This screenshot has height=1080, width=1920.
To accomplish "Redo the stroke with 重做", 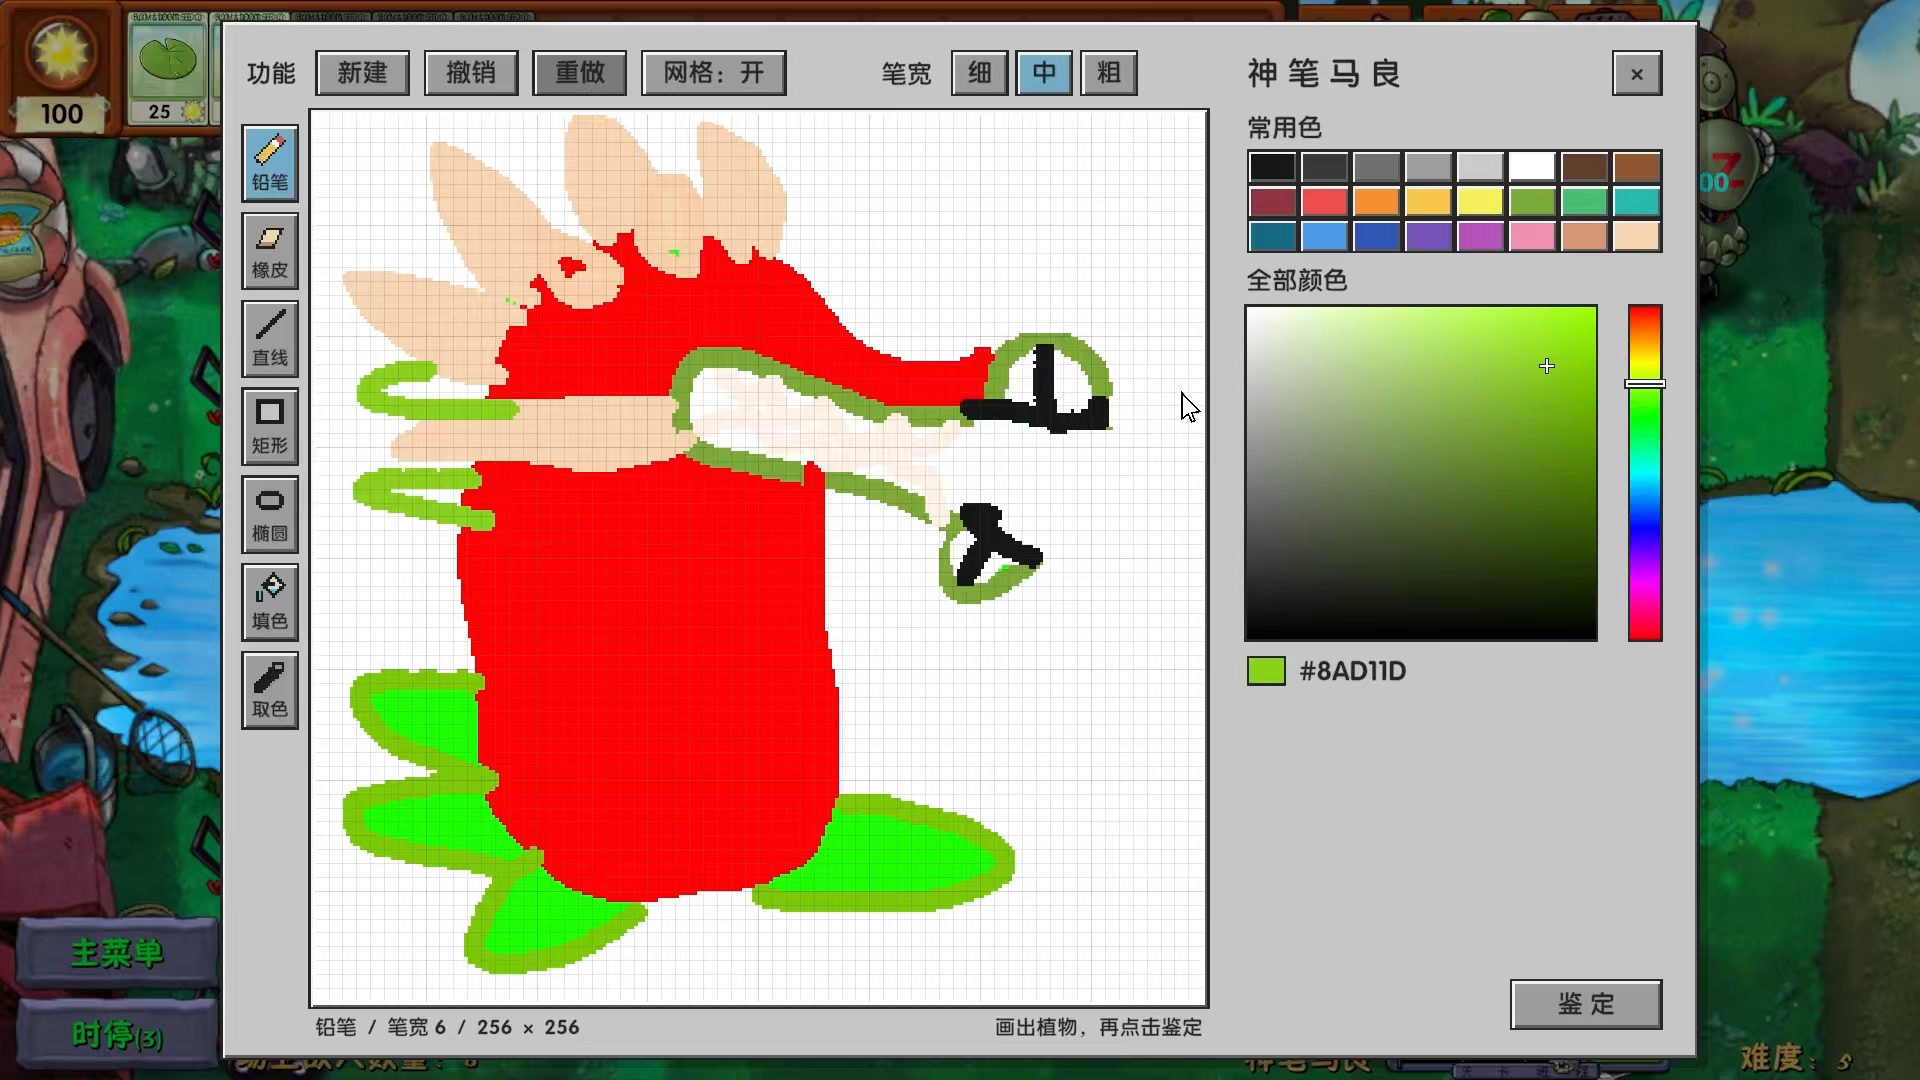I will pos(579,73).
